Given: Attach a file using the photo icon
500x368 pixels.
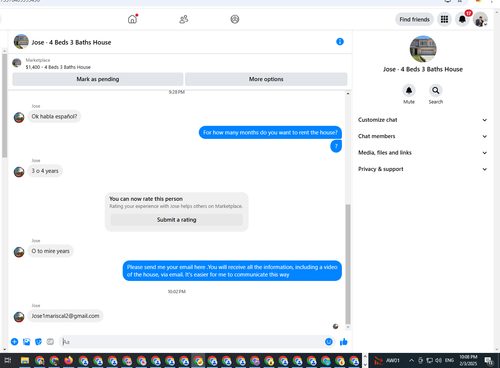Looking at the screenshot, I should pos(27,341).
